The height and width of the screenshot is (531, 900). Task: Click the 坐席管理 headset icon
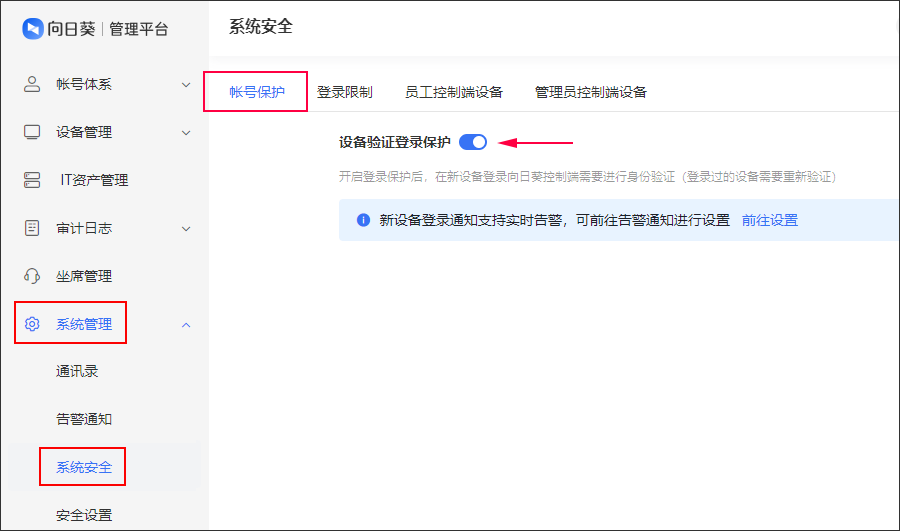(x=32, y=276)
